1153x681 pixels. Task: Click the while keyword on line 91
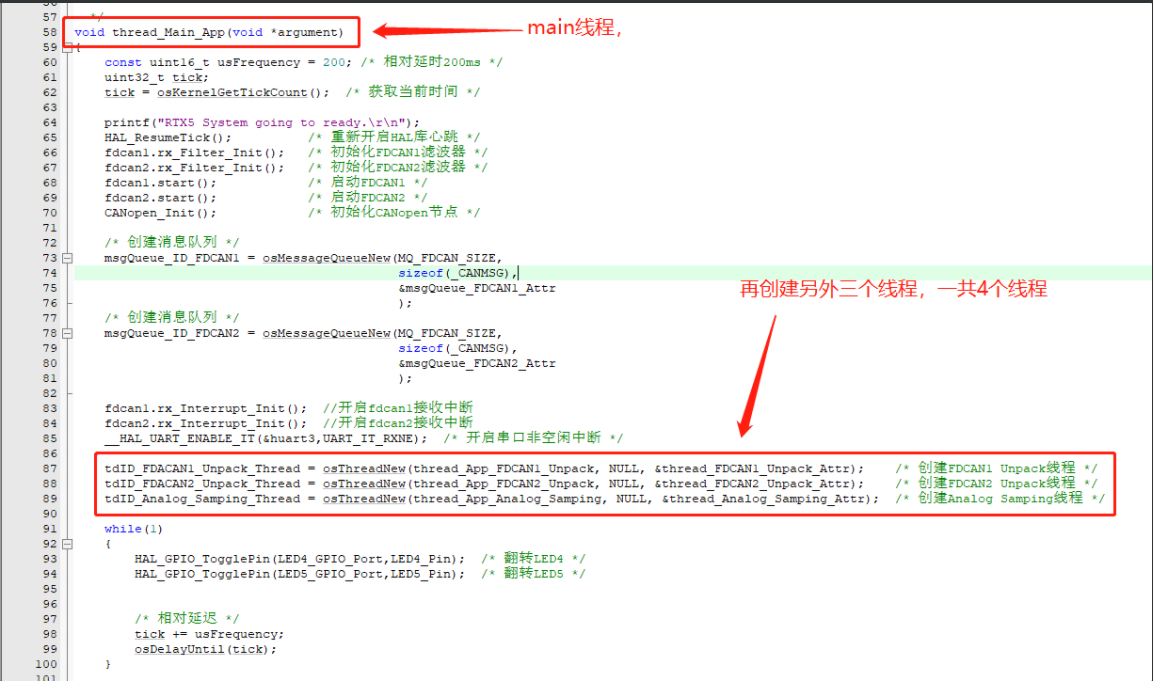pyautogui.click(x=120, y=528)
